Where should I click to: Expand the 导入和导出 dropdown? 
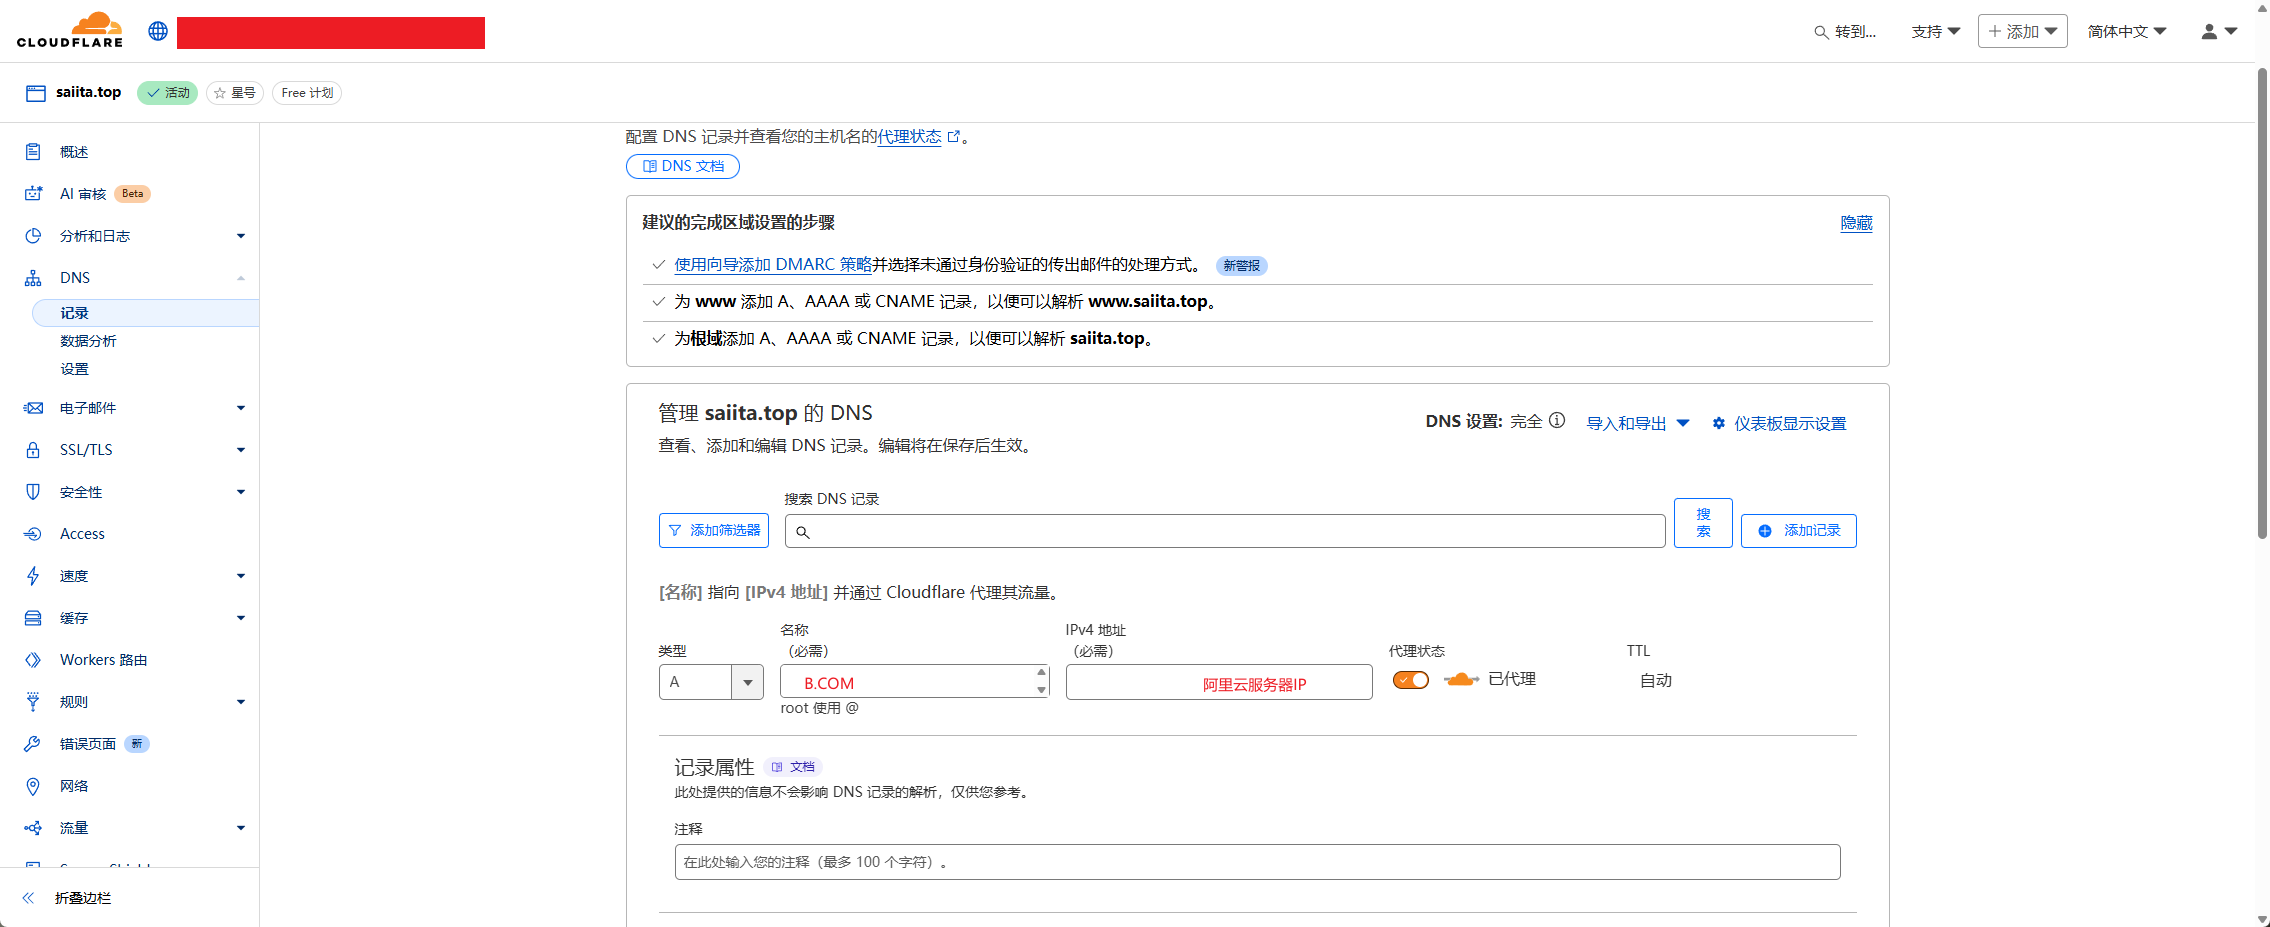click(x=1637, y=424)
